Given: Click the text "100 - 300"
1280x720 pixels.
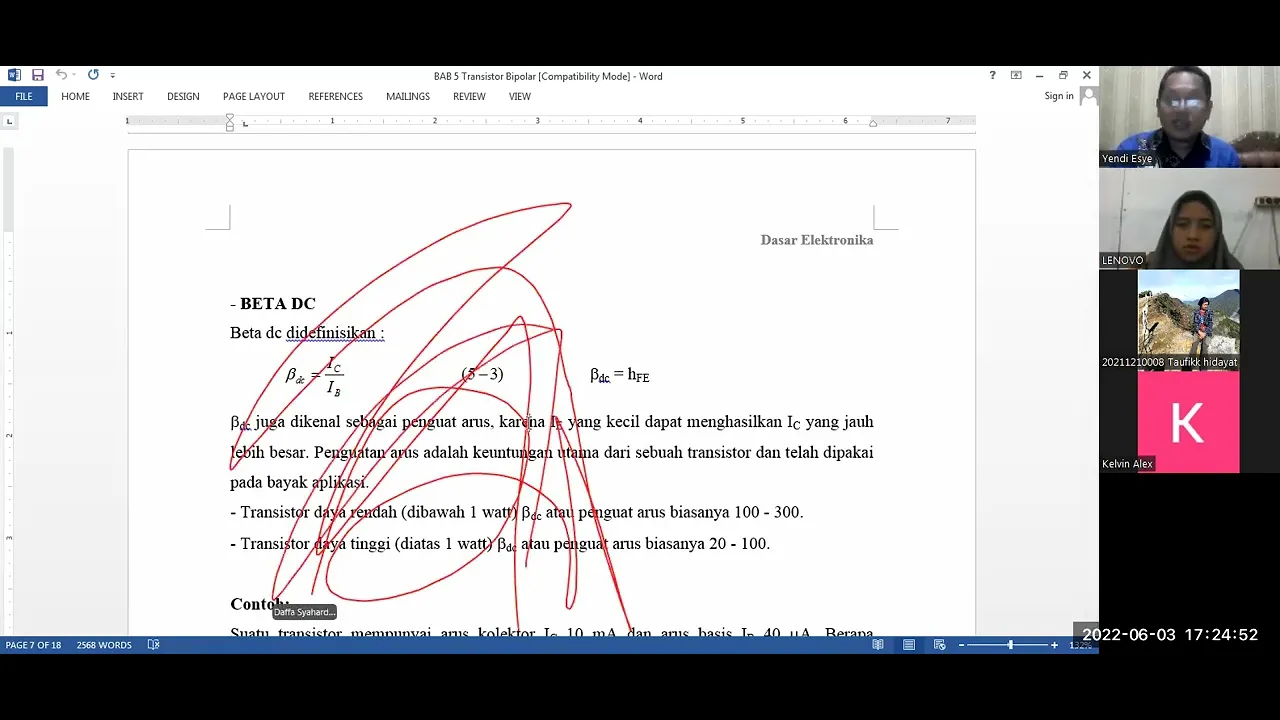Looking at the screenshot, I should [x=767, y=512].
